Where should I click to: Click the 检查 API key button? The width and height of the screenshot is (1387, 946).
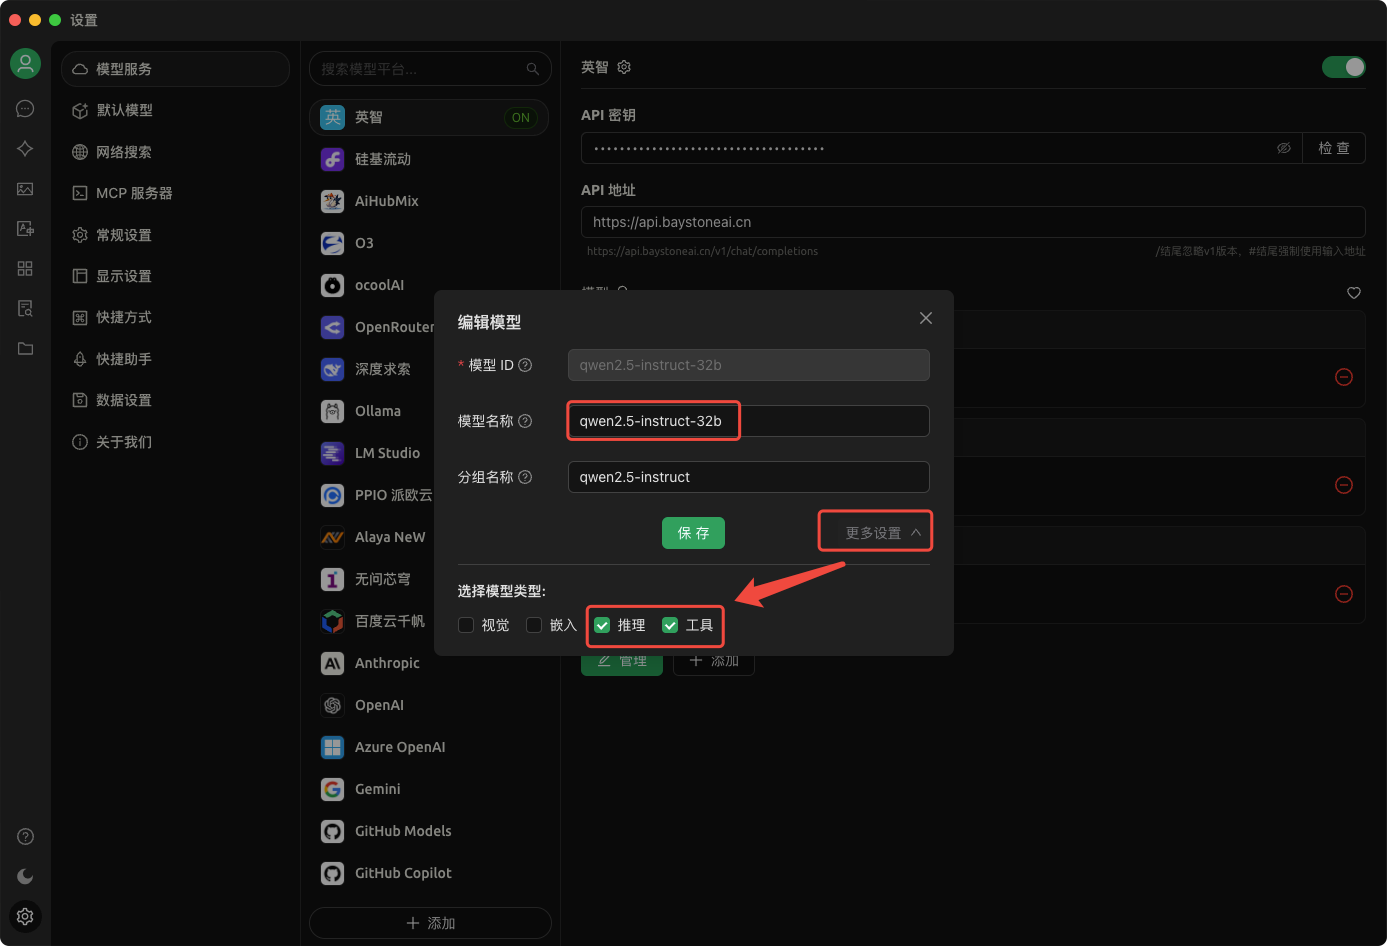click(x=1334, y=148)
